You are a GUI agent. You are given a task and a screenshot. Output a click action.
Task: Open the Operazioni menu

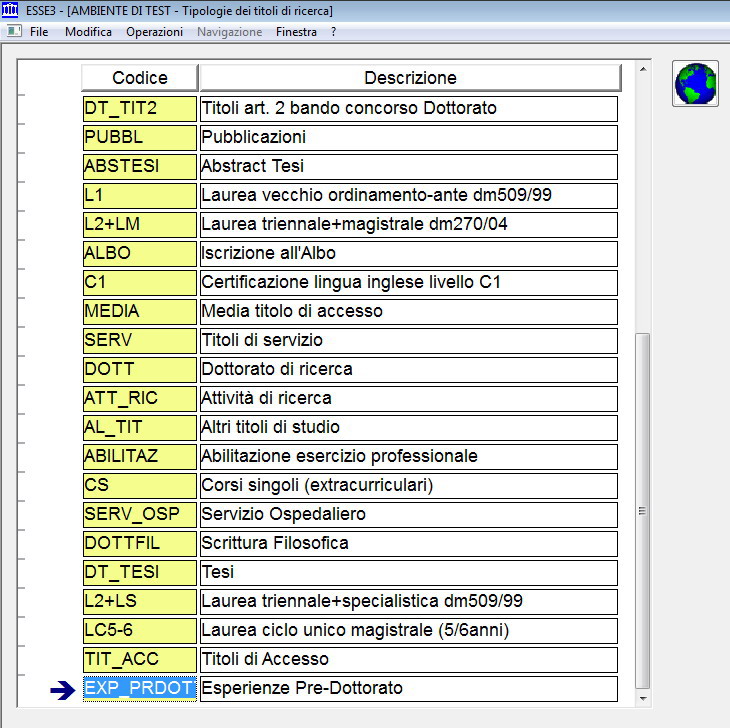point(154,32)
